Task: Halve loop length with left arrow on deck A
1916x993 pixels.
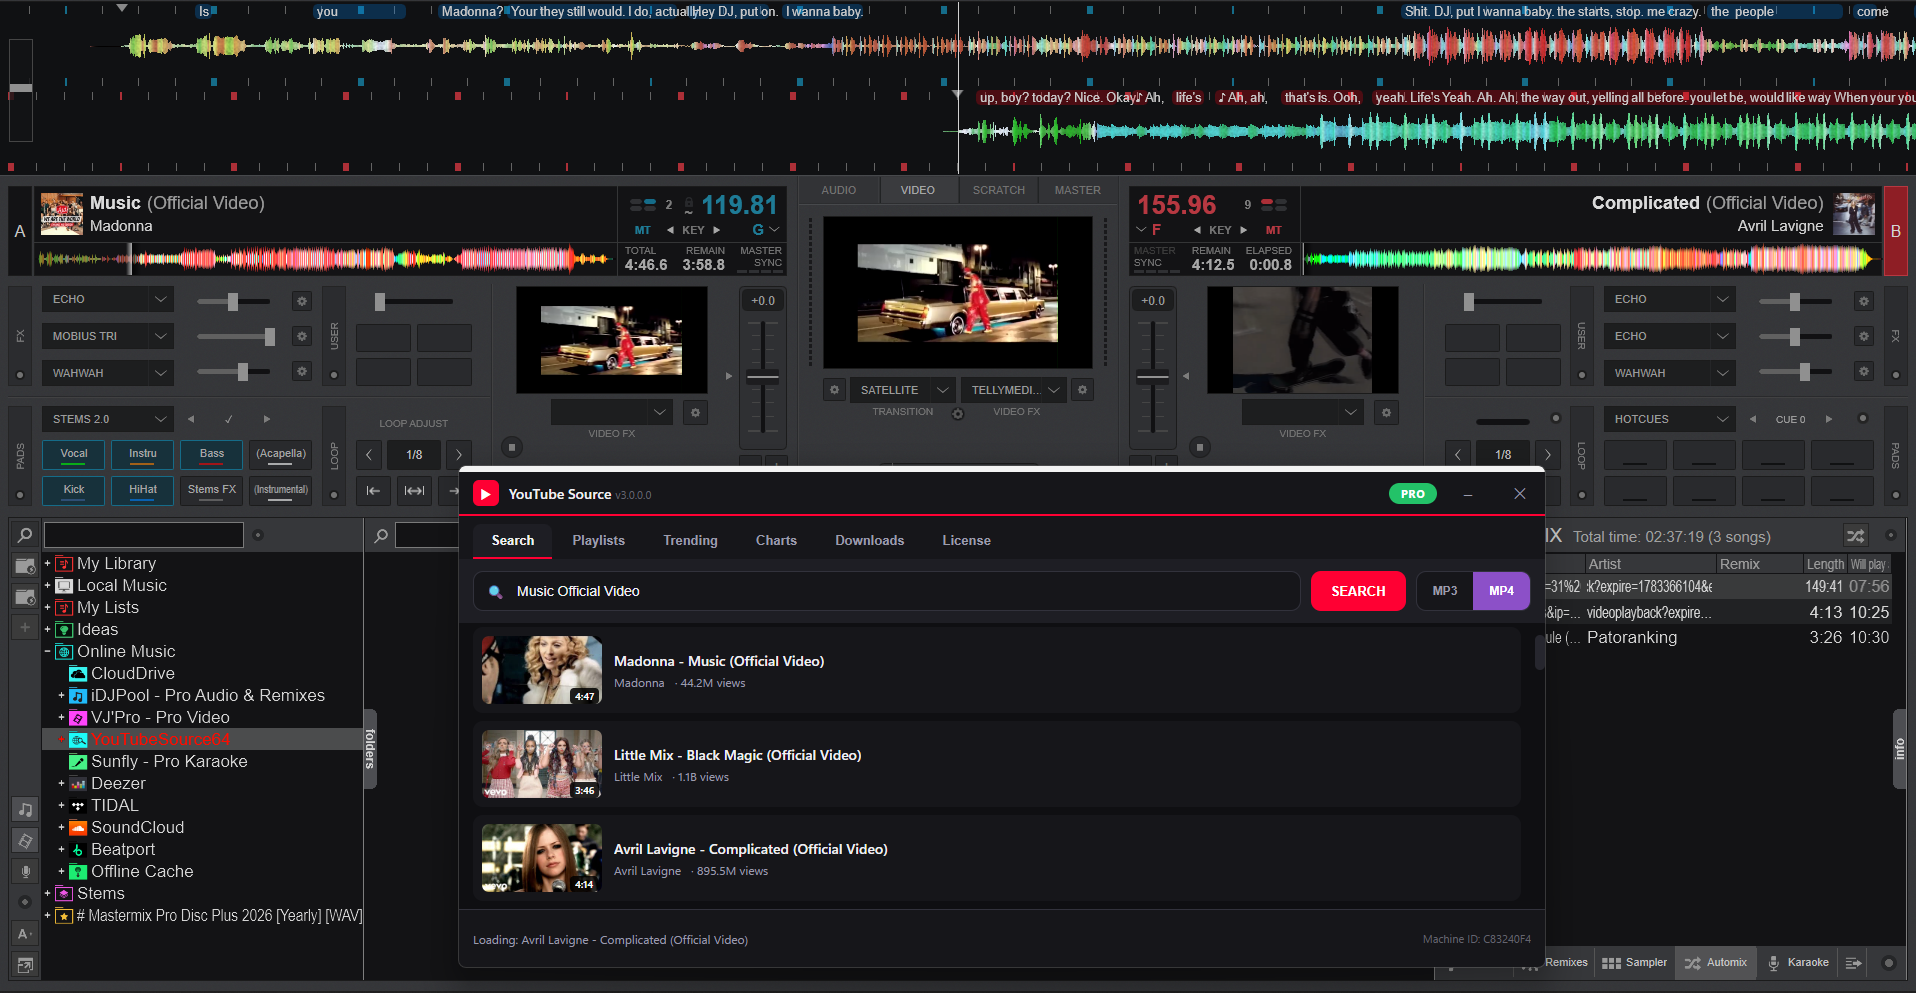Action: 369,454
